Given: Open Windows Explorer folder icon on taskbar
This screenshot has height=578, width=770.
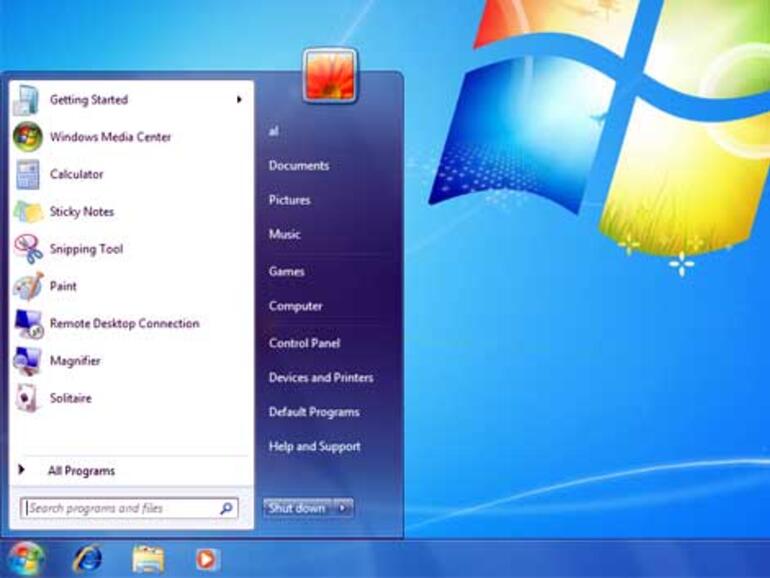Looking at the screenshot, I should pos(148,559).
